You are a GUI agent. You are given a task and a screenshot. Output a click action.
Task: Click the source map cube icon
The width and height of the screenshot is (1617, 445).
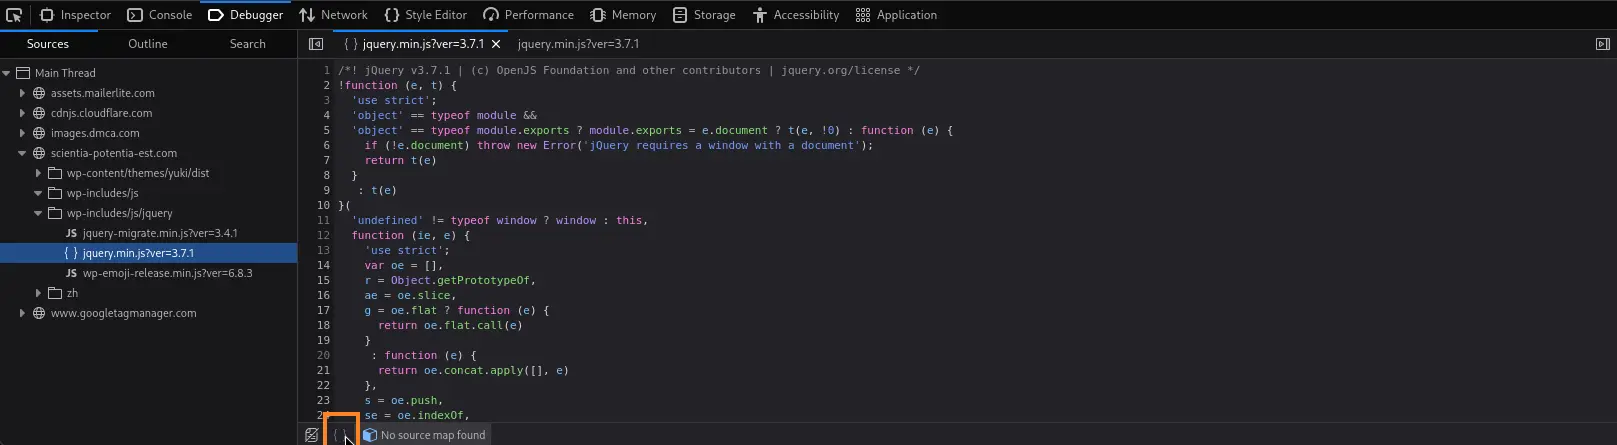(370, 435)
